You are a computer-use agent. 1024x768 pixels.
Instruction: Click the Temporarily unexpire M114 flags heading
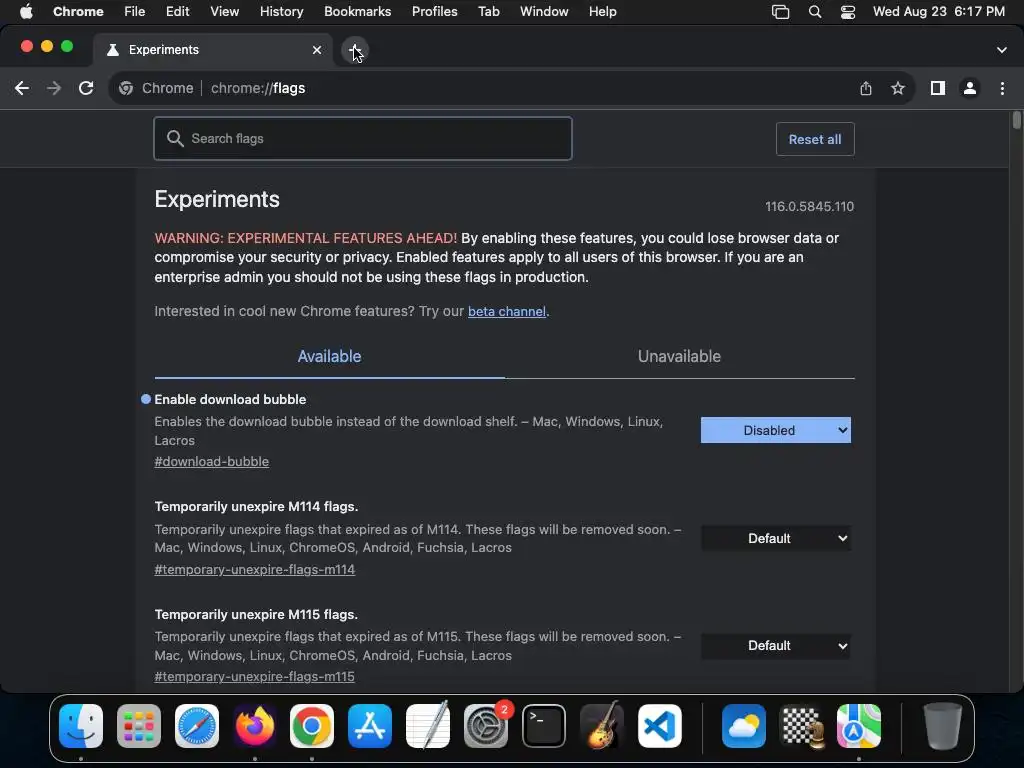pos(256,507)
